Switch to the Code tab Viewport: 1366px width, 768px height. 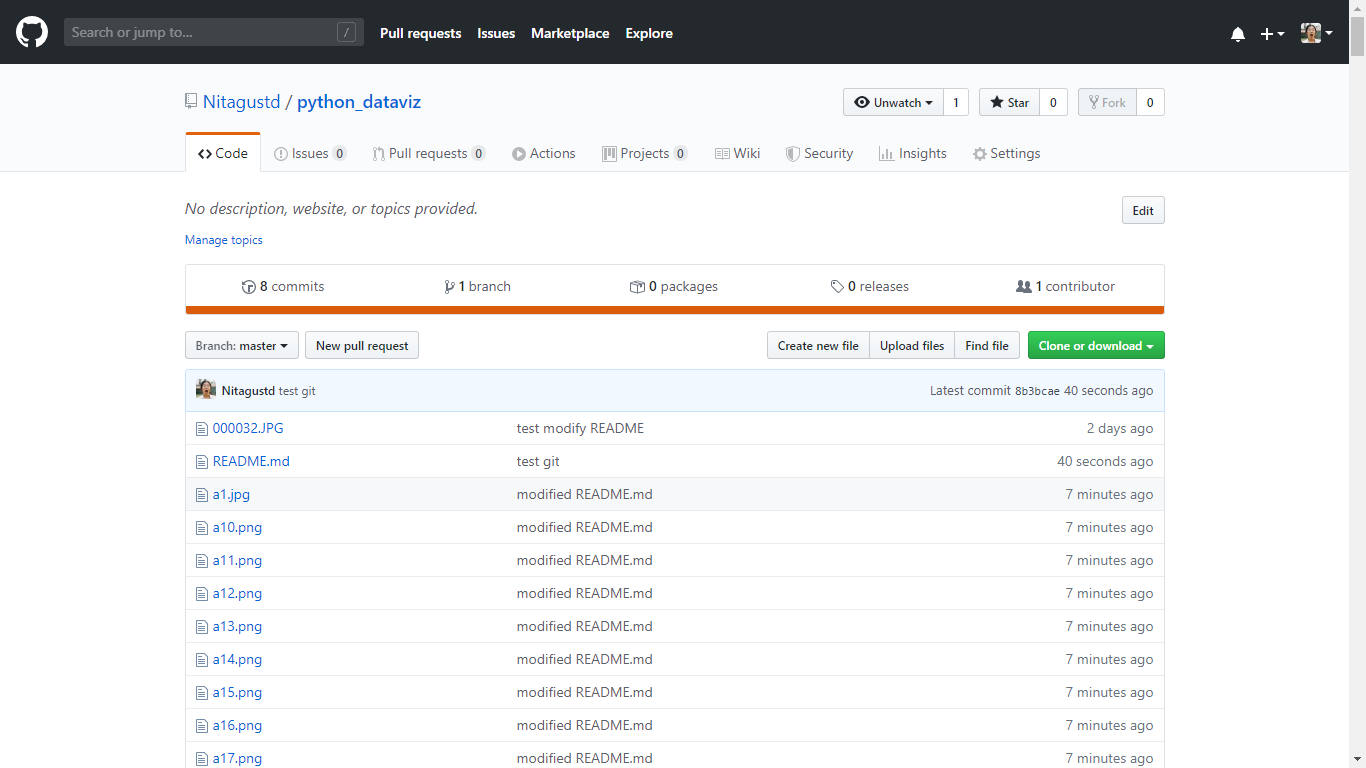click(x=223, y=153)
